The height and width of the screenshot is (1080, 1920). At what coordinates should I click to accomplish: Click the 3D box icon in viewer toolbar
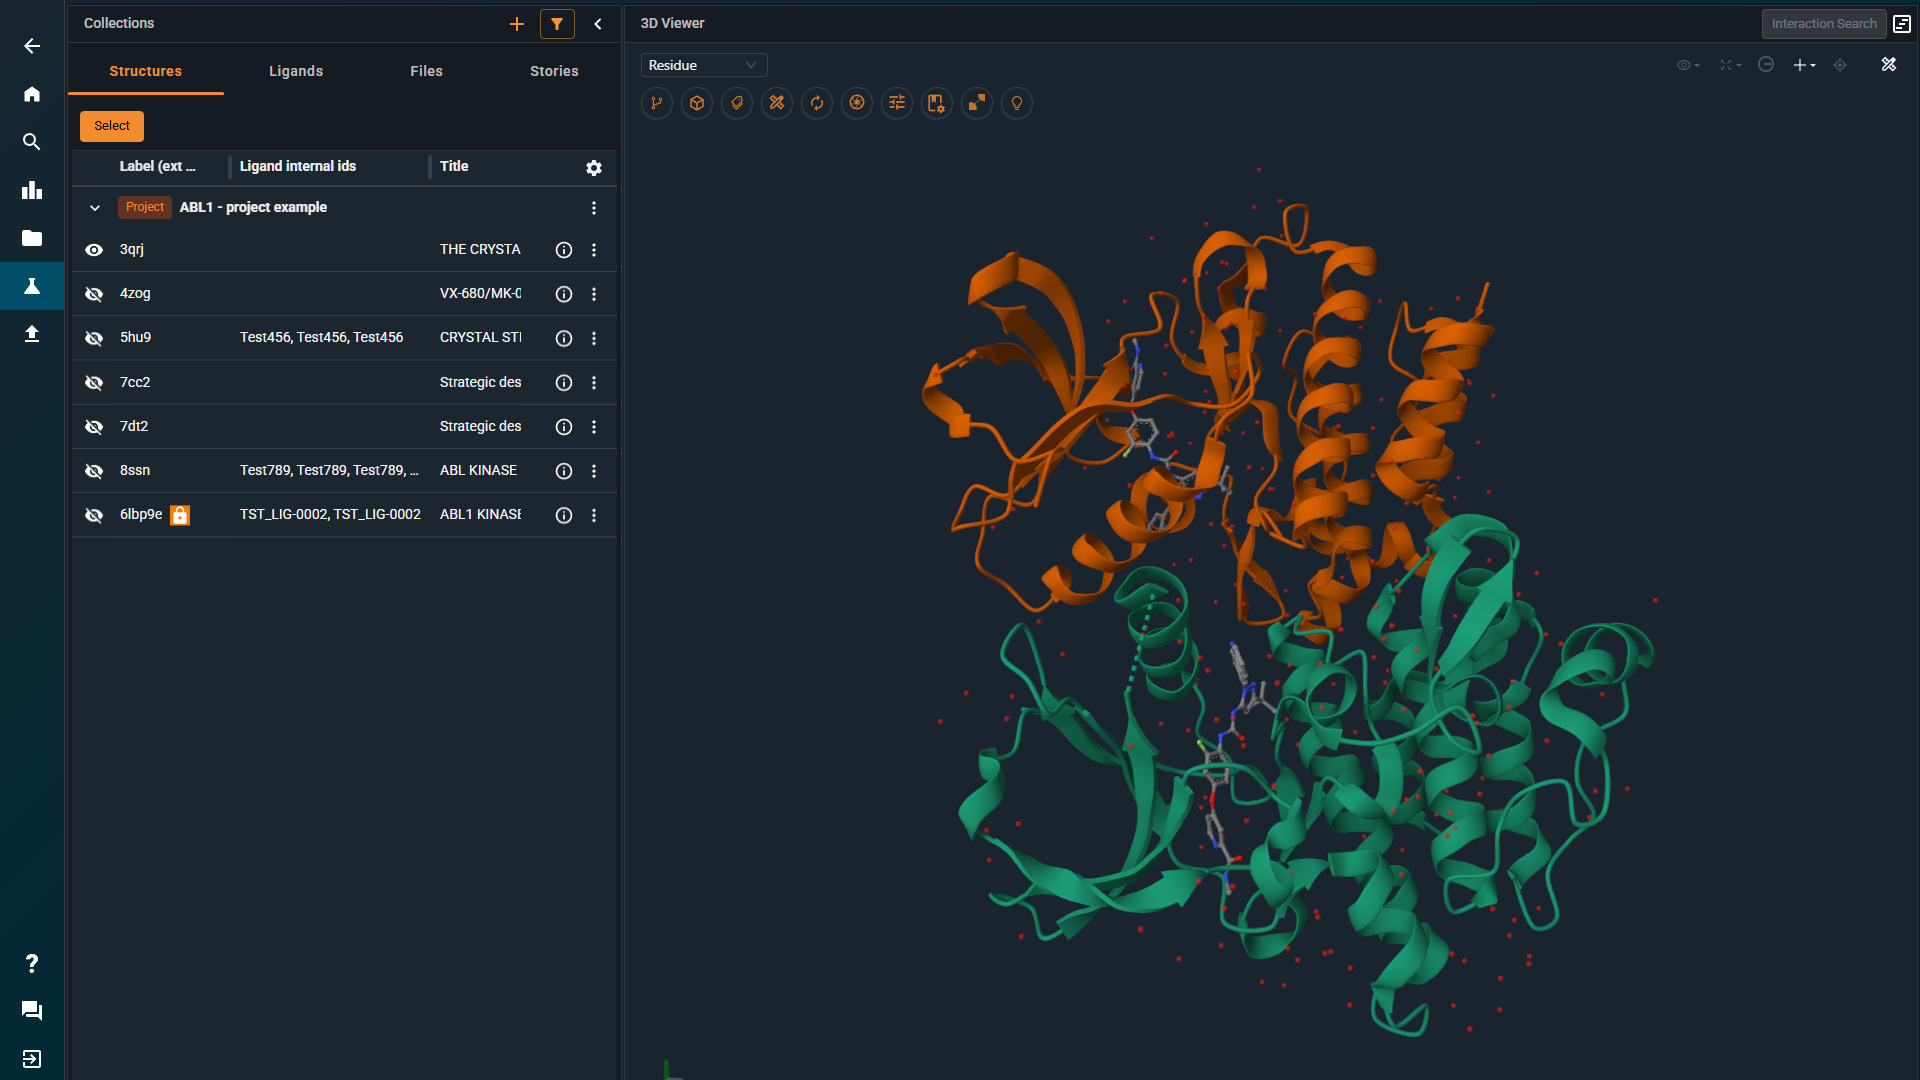[x=697, y=103]
